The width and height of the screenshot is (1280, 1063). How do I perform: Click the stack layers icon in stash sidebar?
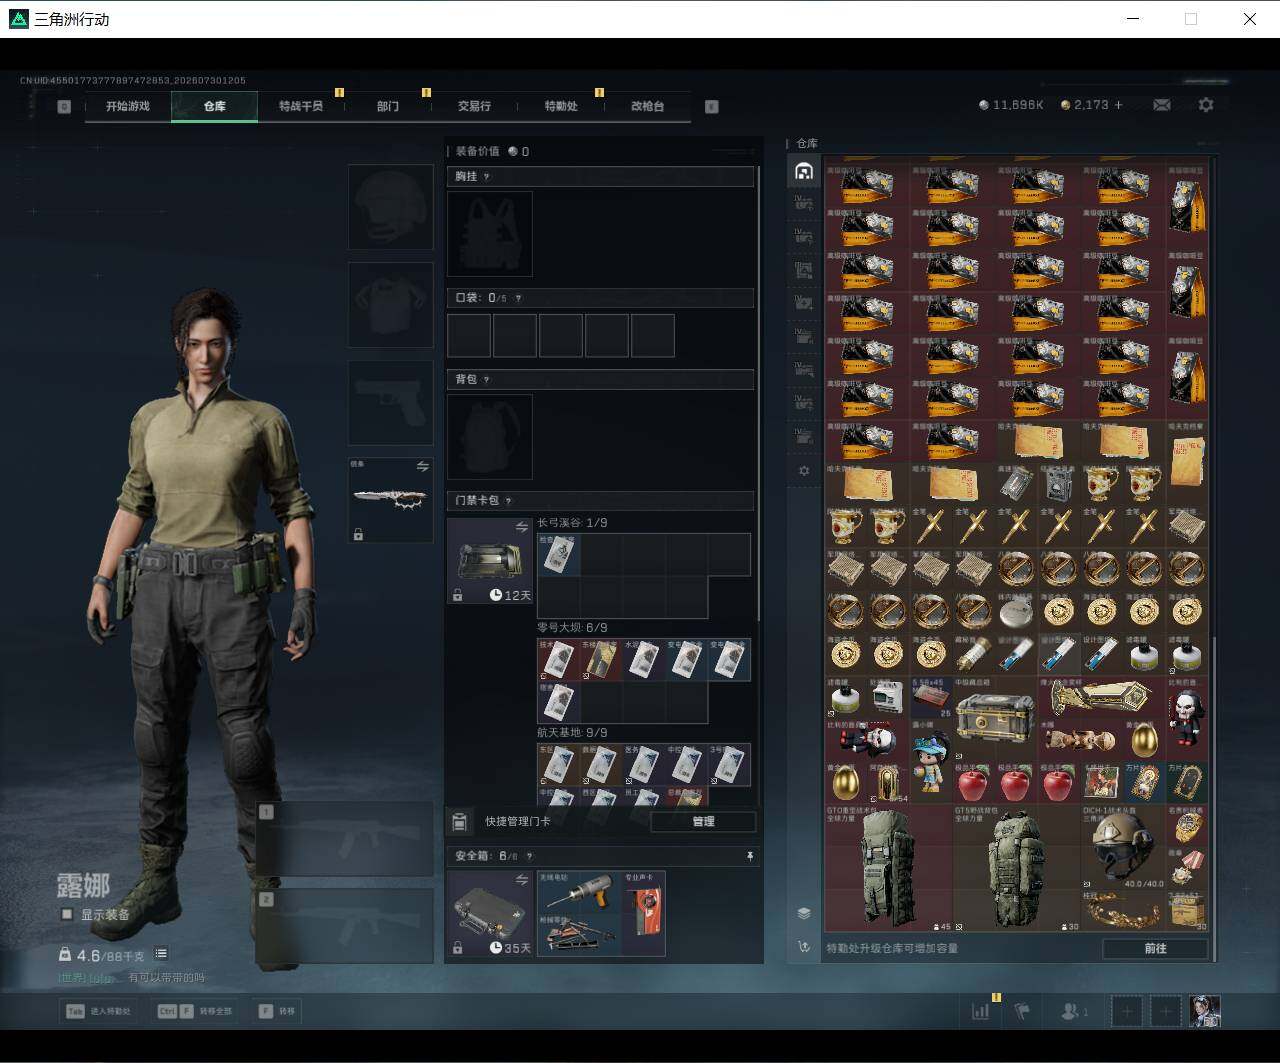[804, 913]
